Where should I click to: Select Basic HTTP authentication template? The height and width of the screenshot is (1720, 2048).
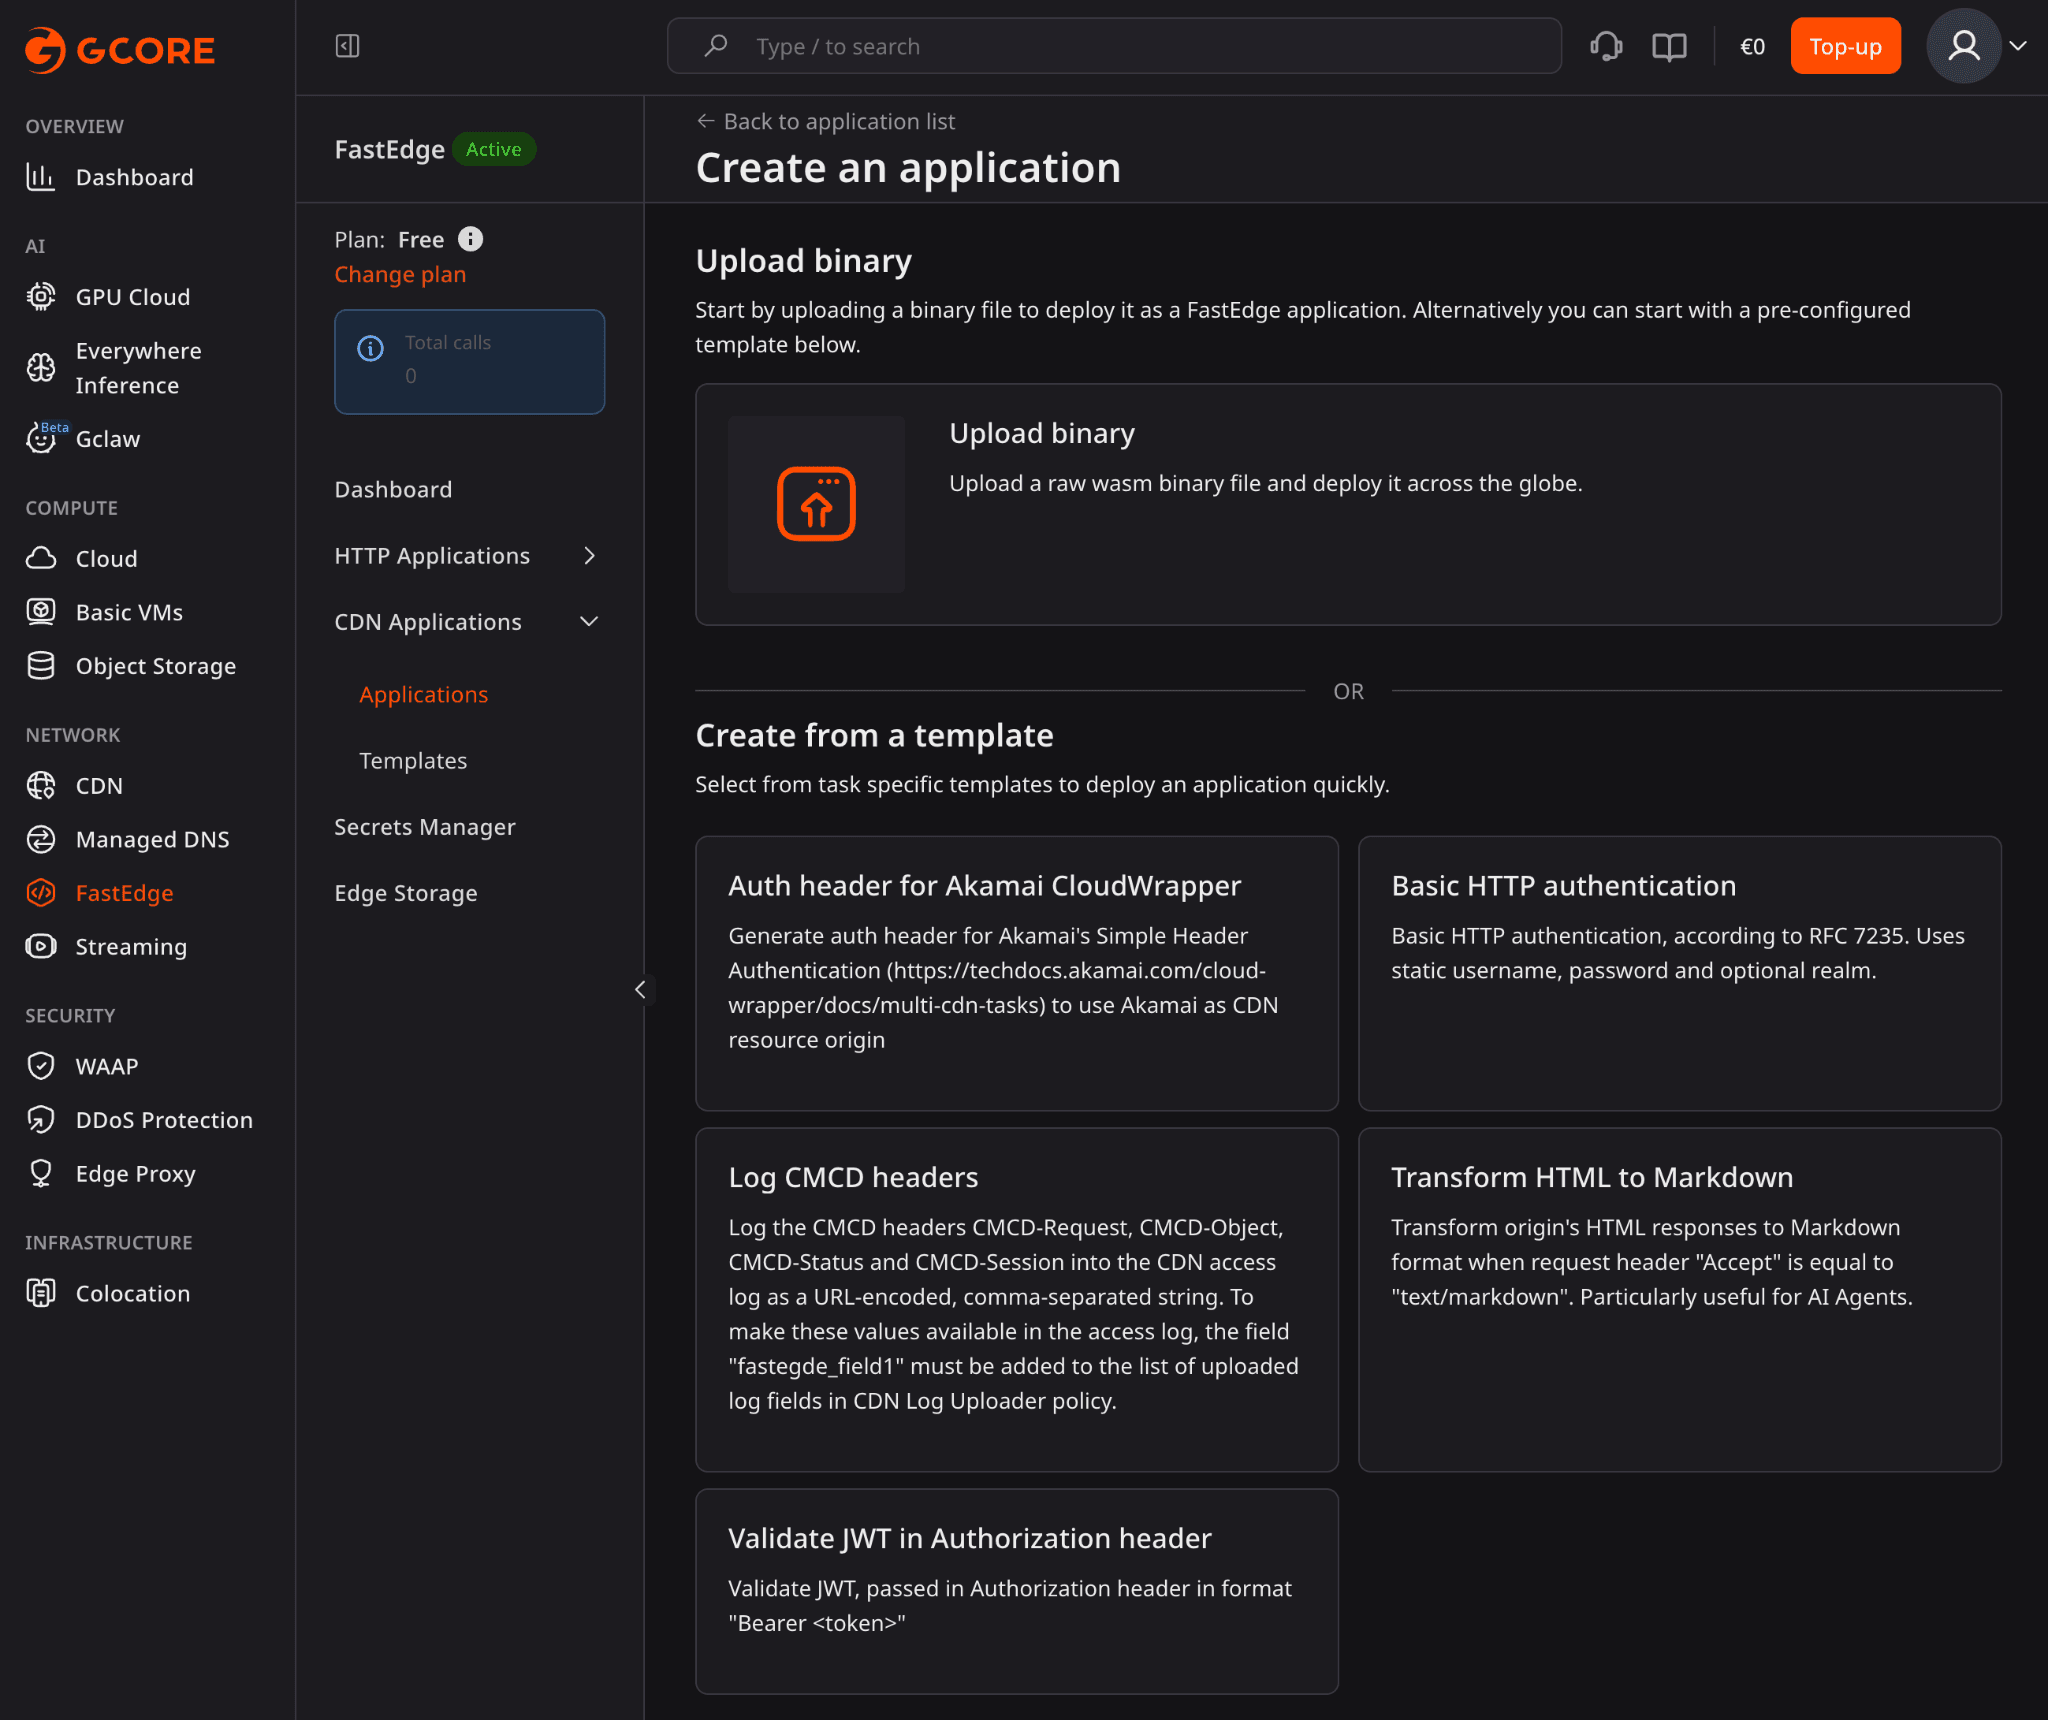coord(1679,973)
